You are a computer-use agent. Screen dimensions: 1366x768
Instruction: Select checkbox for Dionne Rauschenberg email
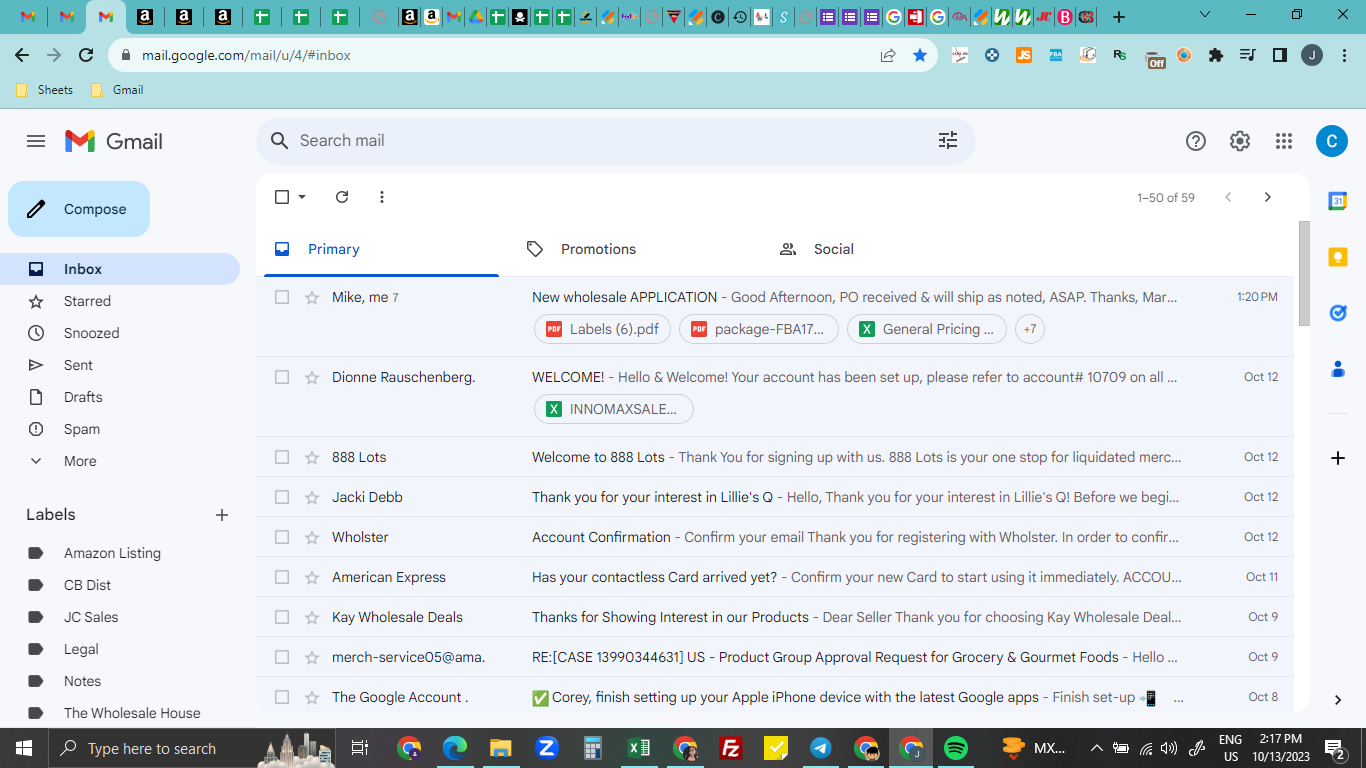[x=282, y=377]
